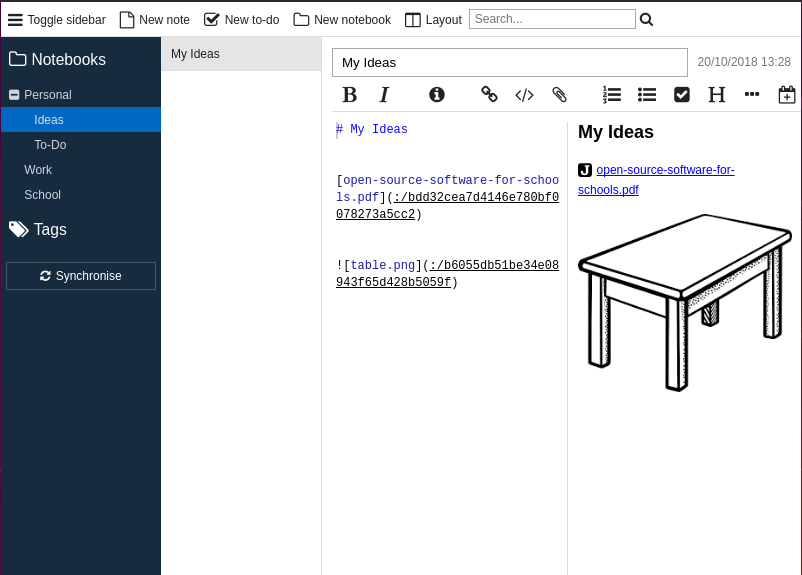Screen dimensions: 802x575
Task: Insert a checkbox item from the toolbar
Action: (682, 95)
